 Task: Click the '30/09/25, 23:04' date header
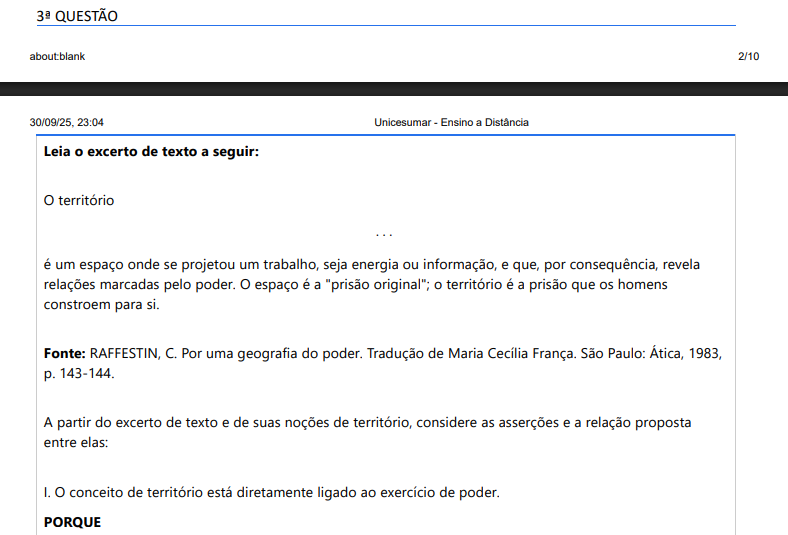click(x=67, y=122)
